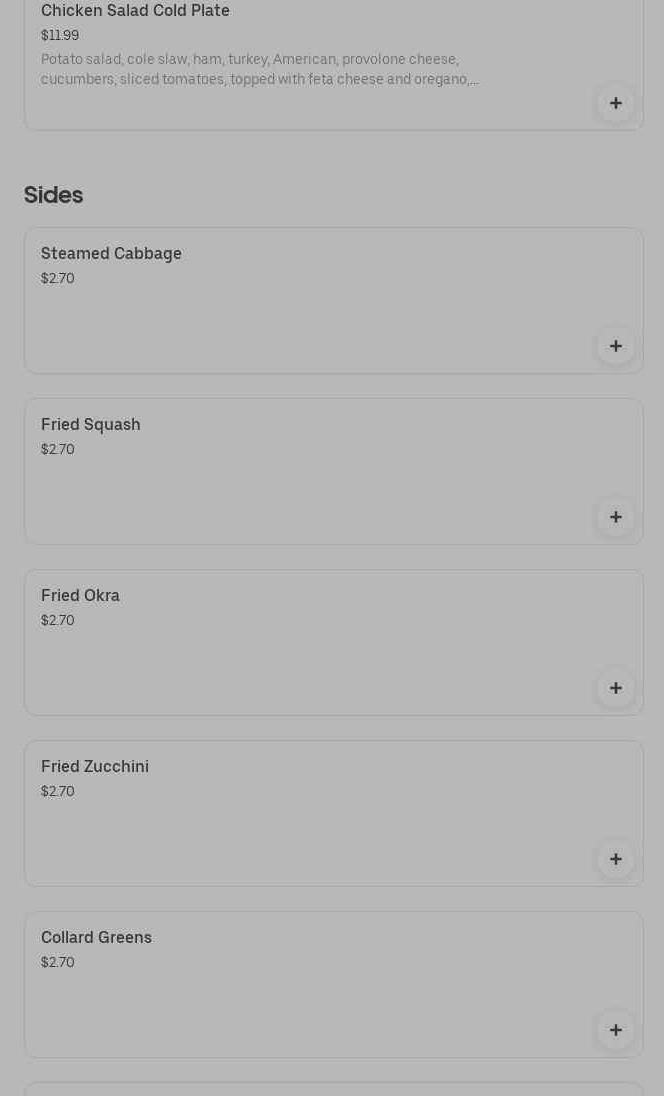This screenshot has height=1096, width=664.
Task: Open the Fried Squash item title
Action: click(x=91, y=425)
